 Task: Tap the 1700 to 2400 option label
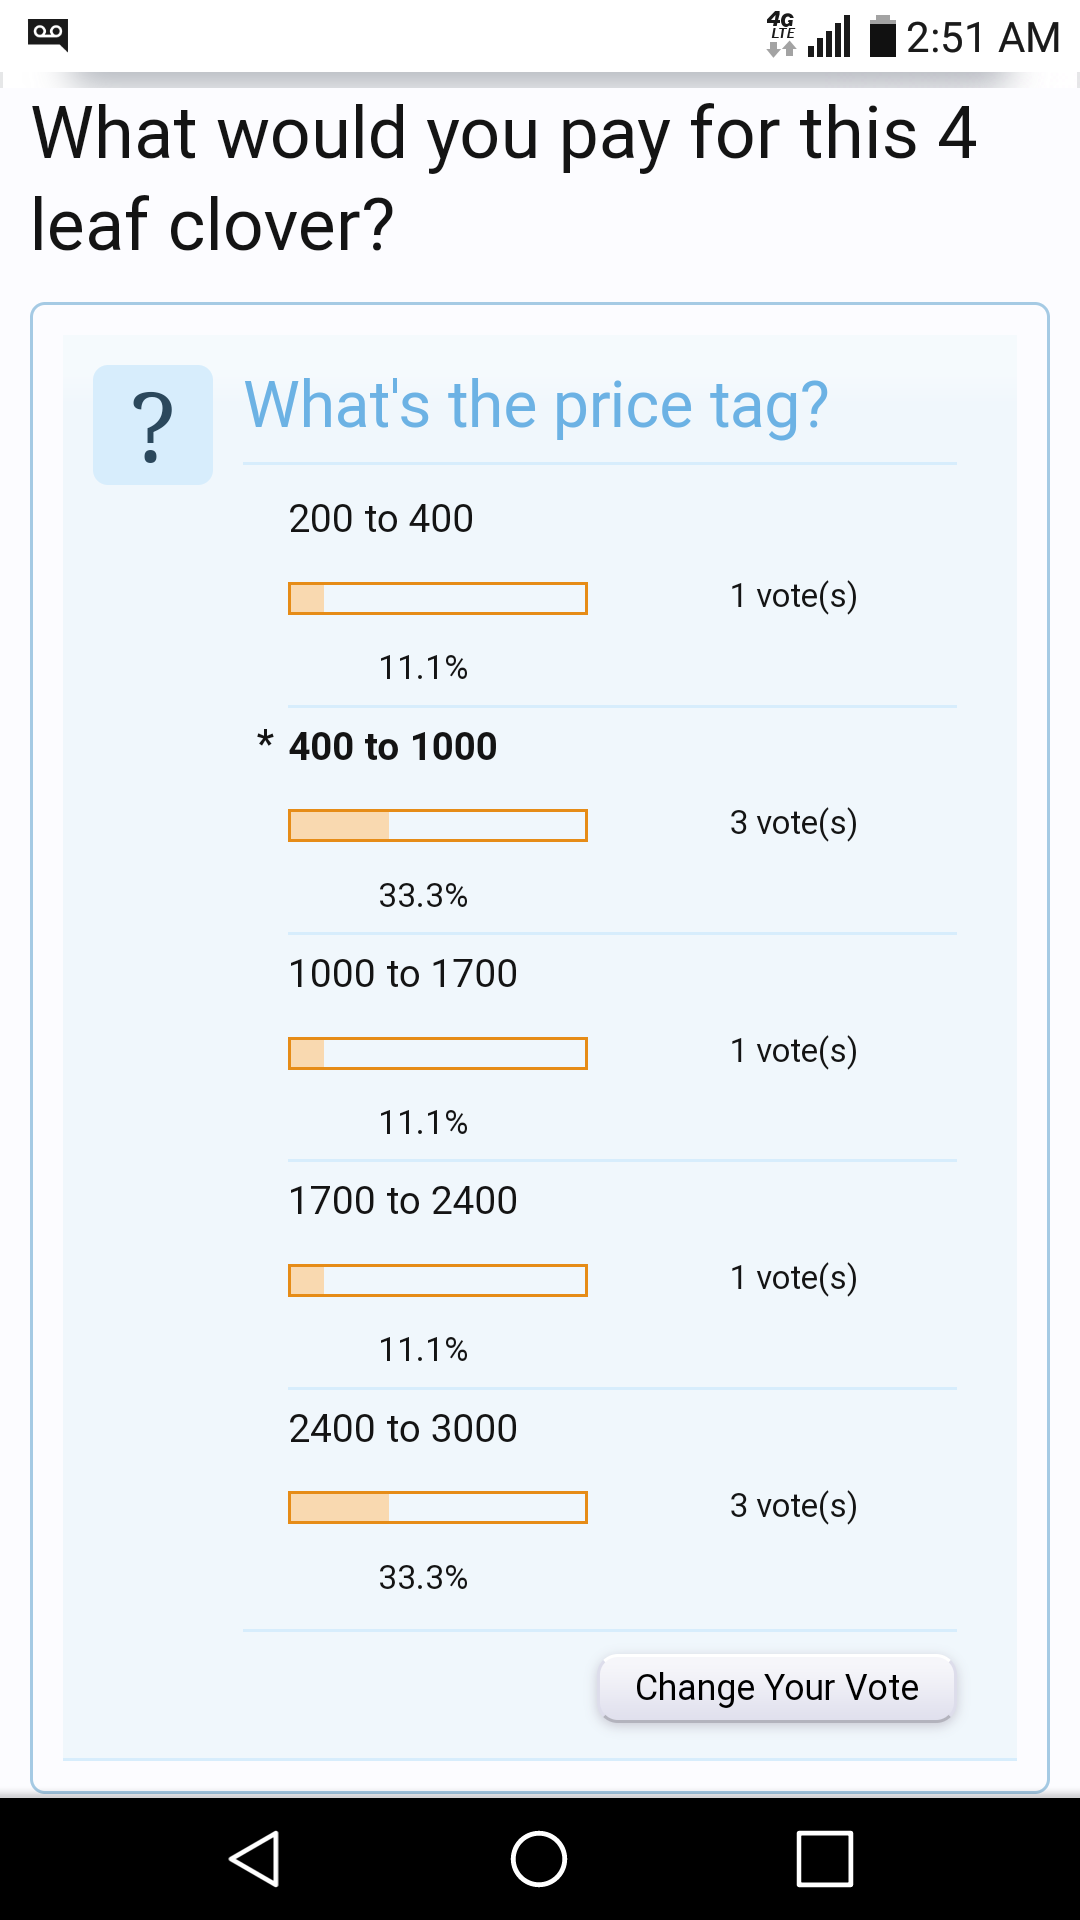click(403, 1201)
